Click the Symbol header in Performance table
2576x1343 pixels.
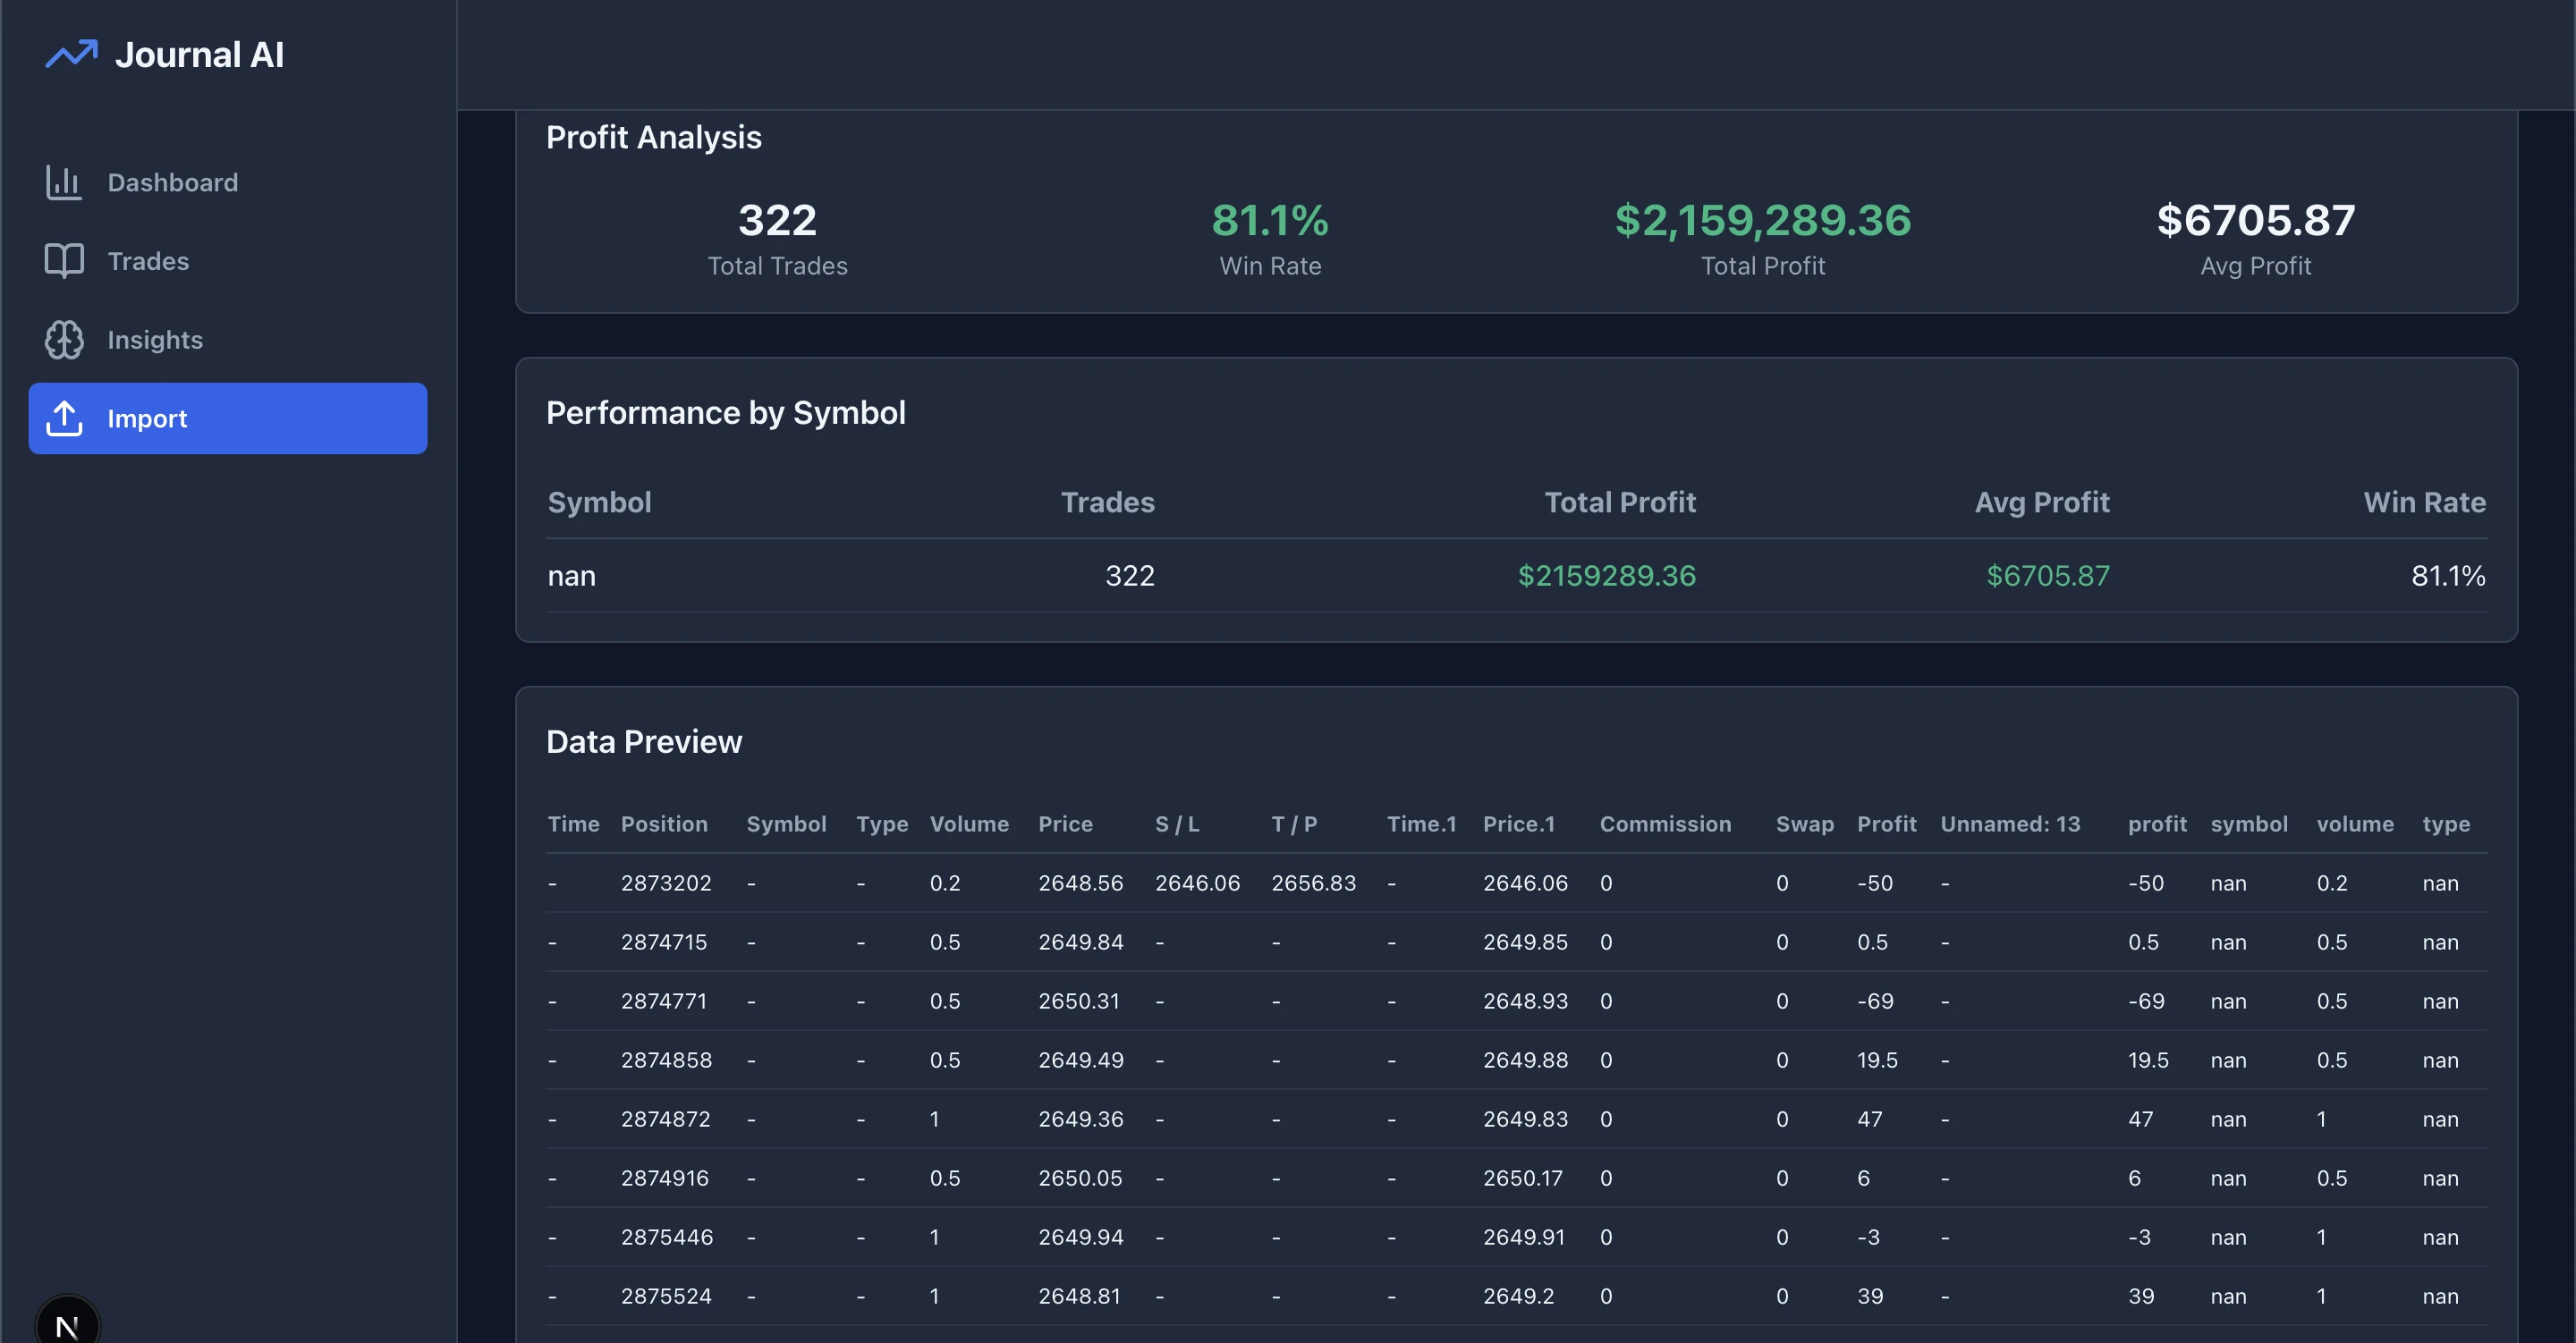click(599, 502)
